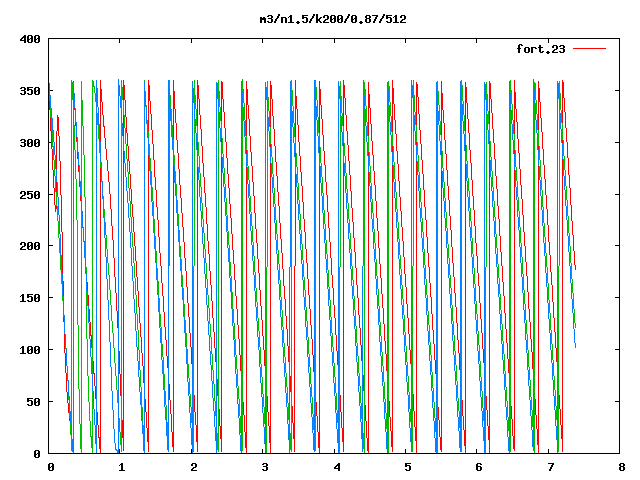This screenshot has height=480, width=640.
Task: Click x-axis label 8
Action: (622, 467)
